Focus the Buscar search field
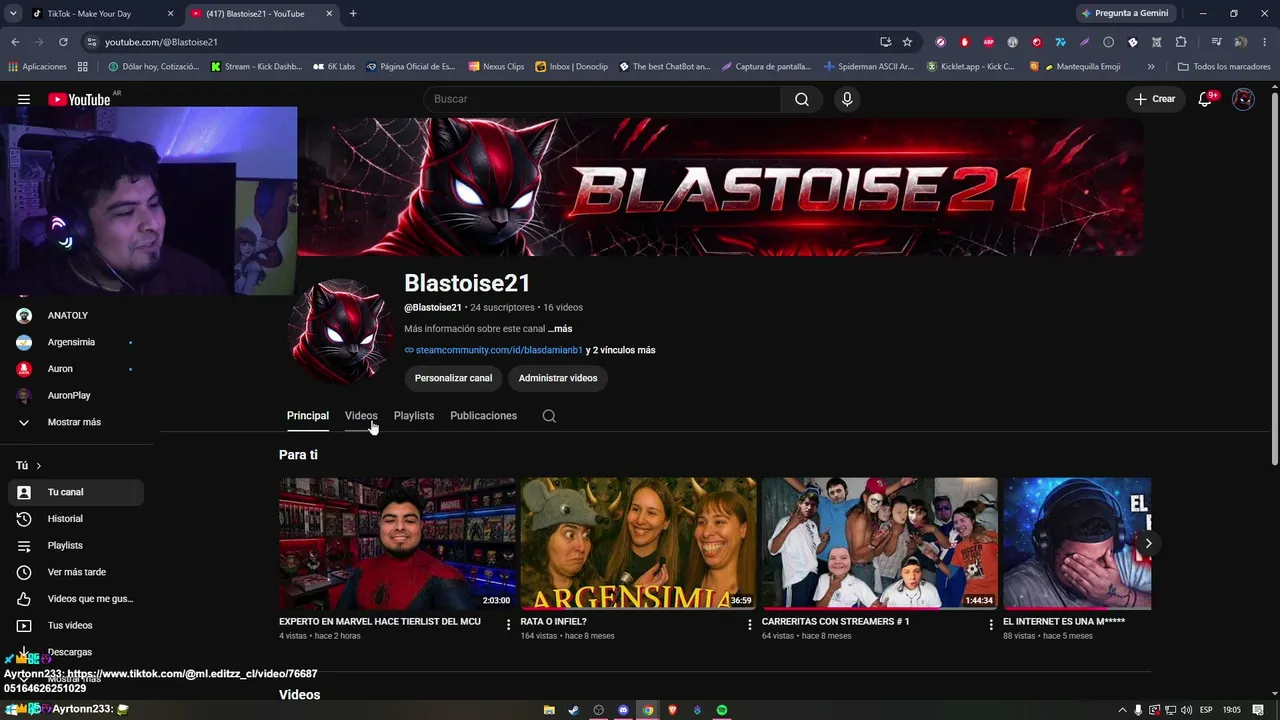This screenshot has width=1280, height=720. (x=603, y=99)
